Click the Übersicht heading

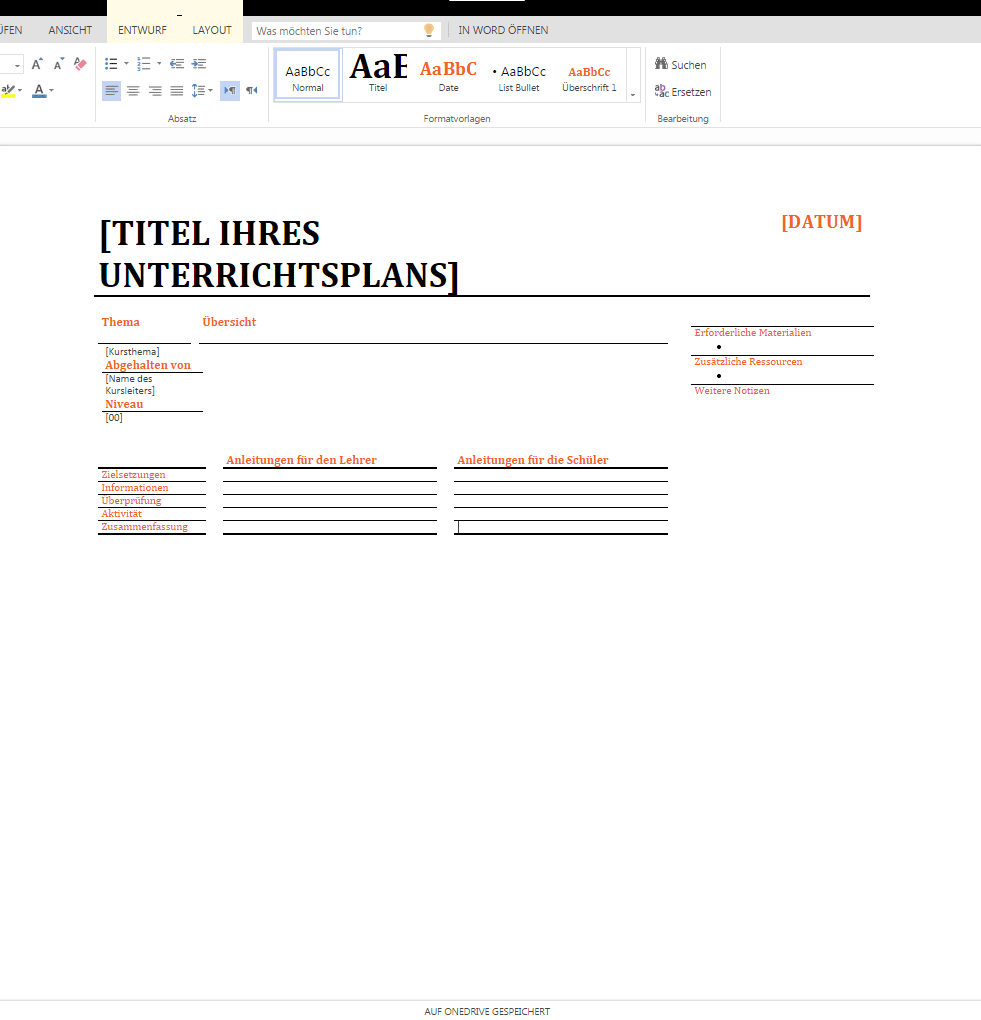click(x=229, y=322)
